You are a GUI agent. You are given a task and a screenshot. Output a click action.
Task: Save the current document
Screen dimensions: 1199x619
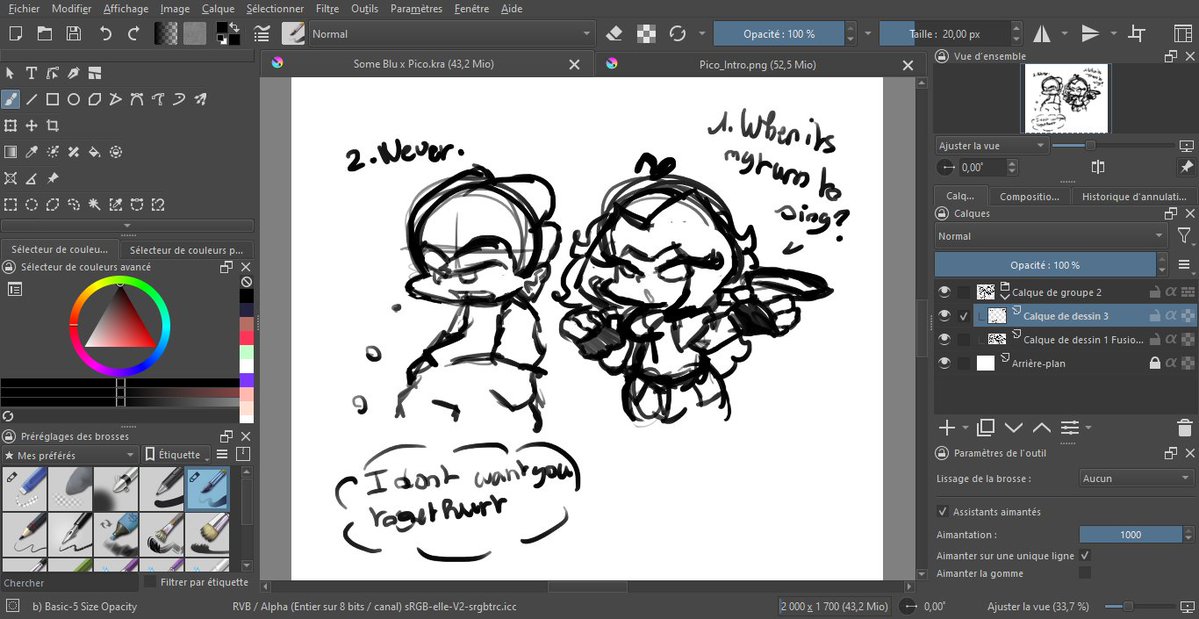click(x=73, y=34)
